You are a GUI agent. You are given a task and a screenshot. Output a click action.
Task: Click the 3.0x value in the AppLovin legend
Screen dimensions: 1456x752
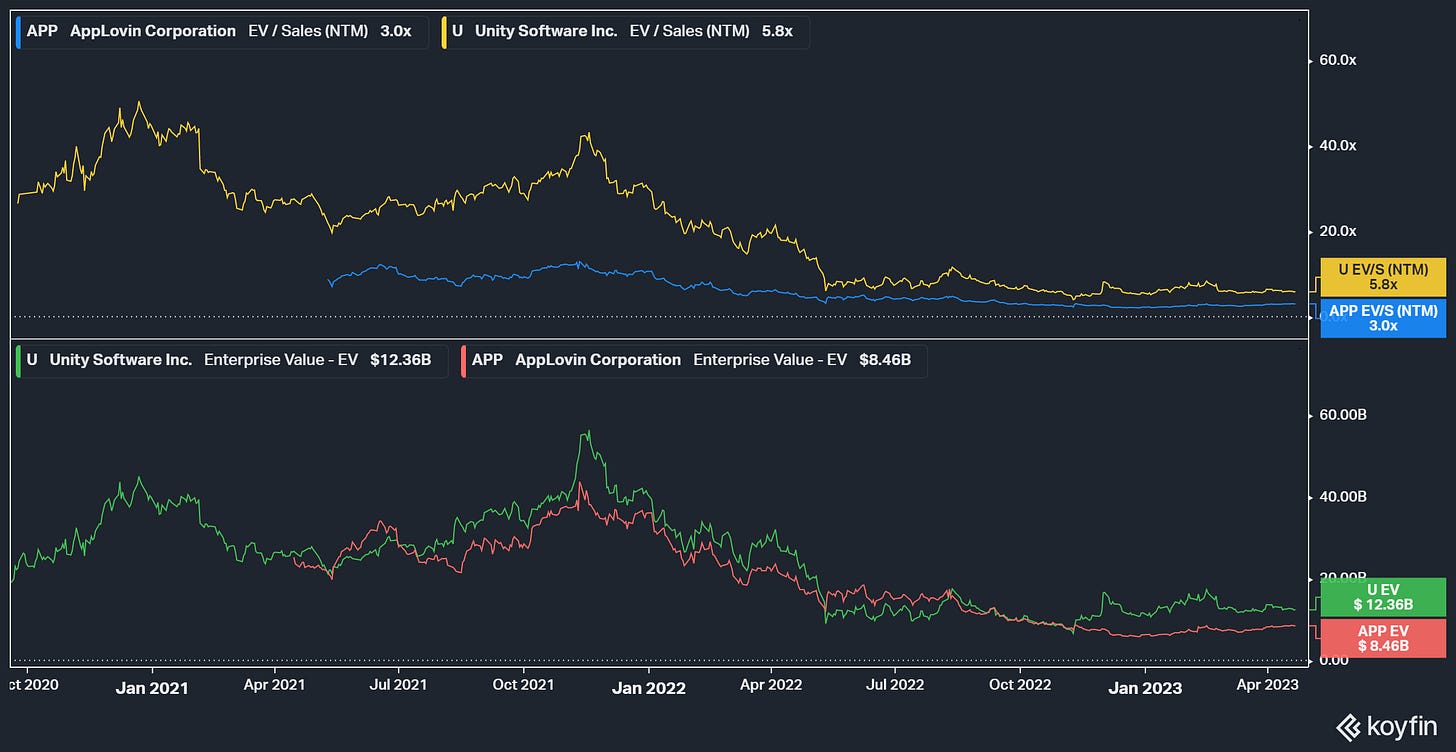[x=395, y=31]
